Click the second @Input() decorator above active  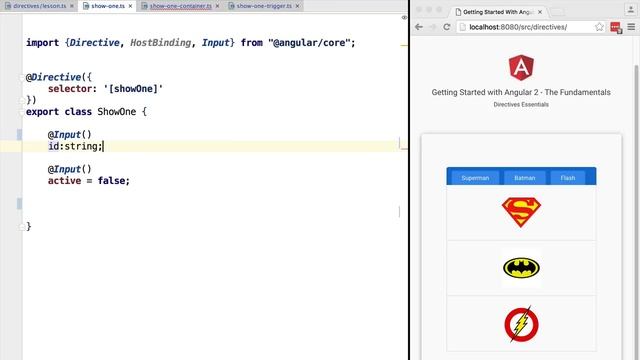69,169
